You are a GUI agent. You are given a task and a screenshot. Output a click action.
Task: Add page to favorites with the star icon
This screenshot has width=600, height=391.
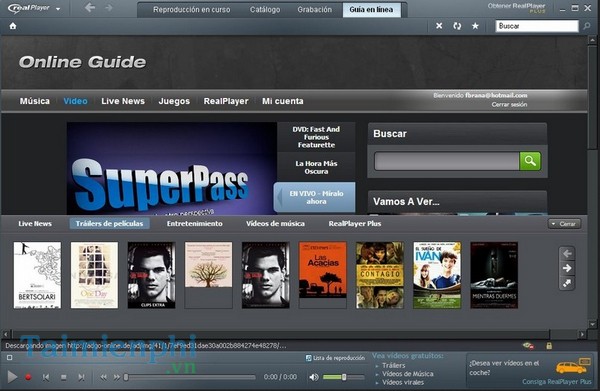point(475,26)
